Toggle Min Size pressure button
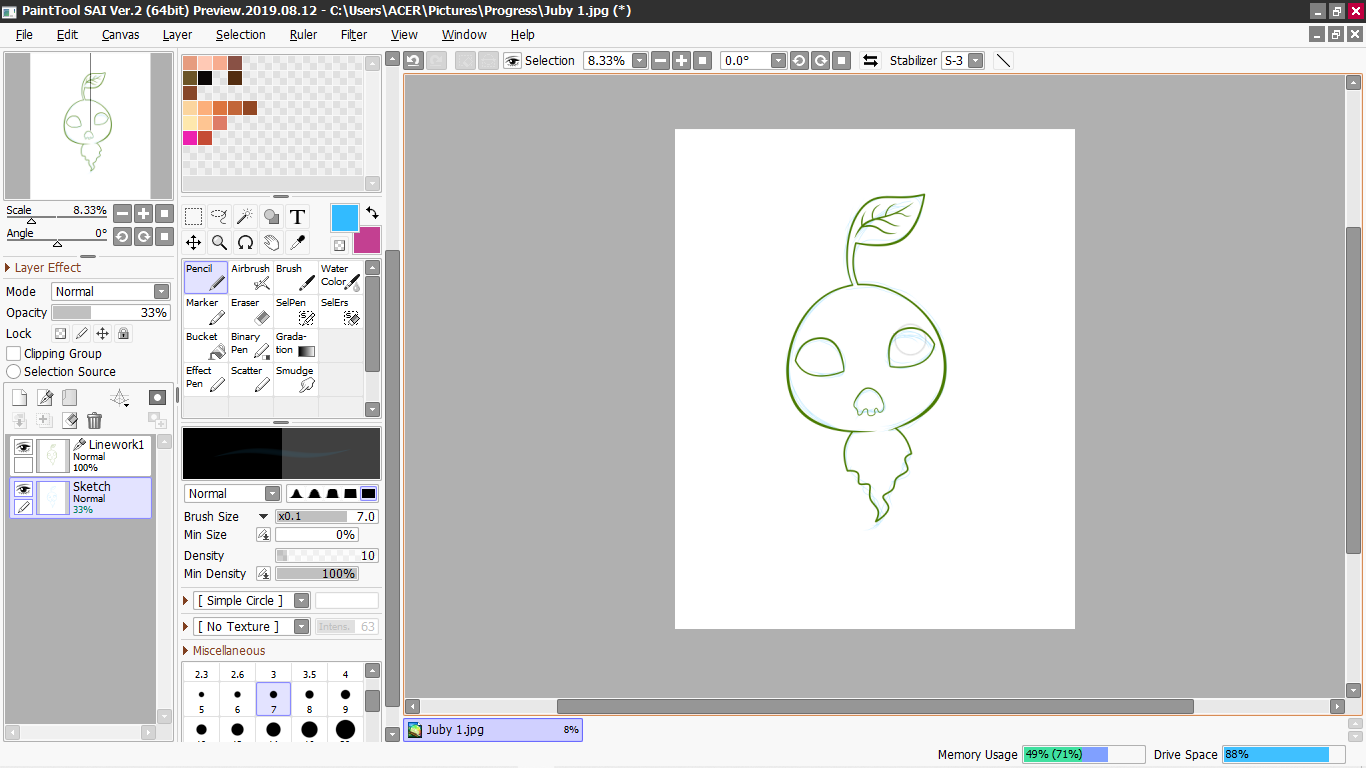 pyautogui.click(x=263, y=535)
